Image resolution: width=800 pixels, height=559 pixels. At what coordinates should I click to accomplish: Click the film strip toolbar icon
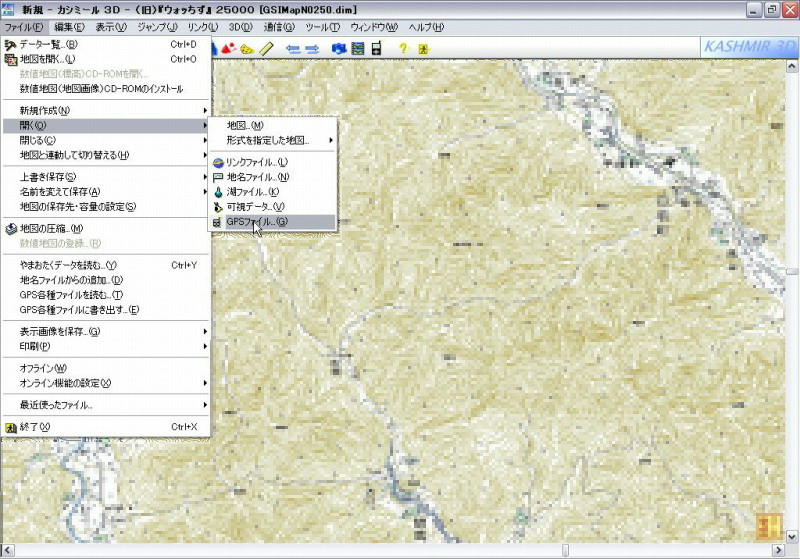tap(358, 49)
